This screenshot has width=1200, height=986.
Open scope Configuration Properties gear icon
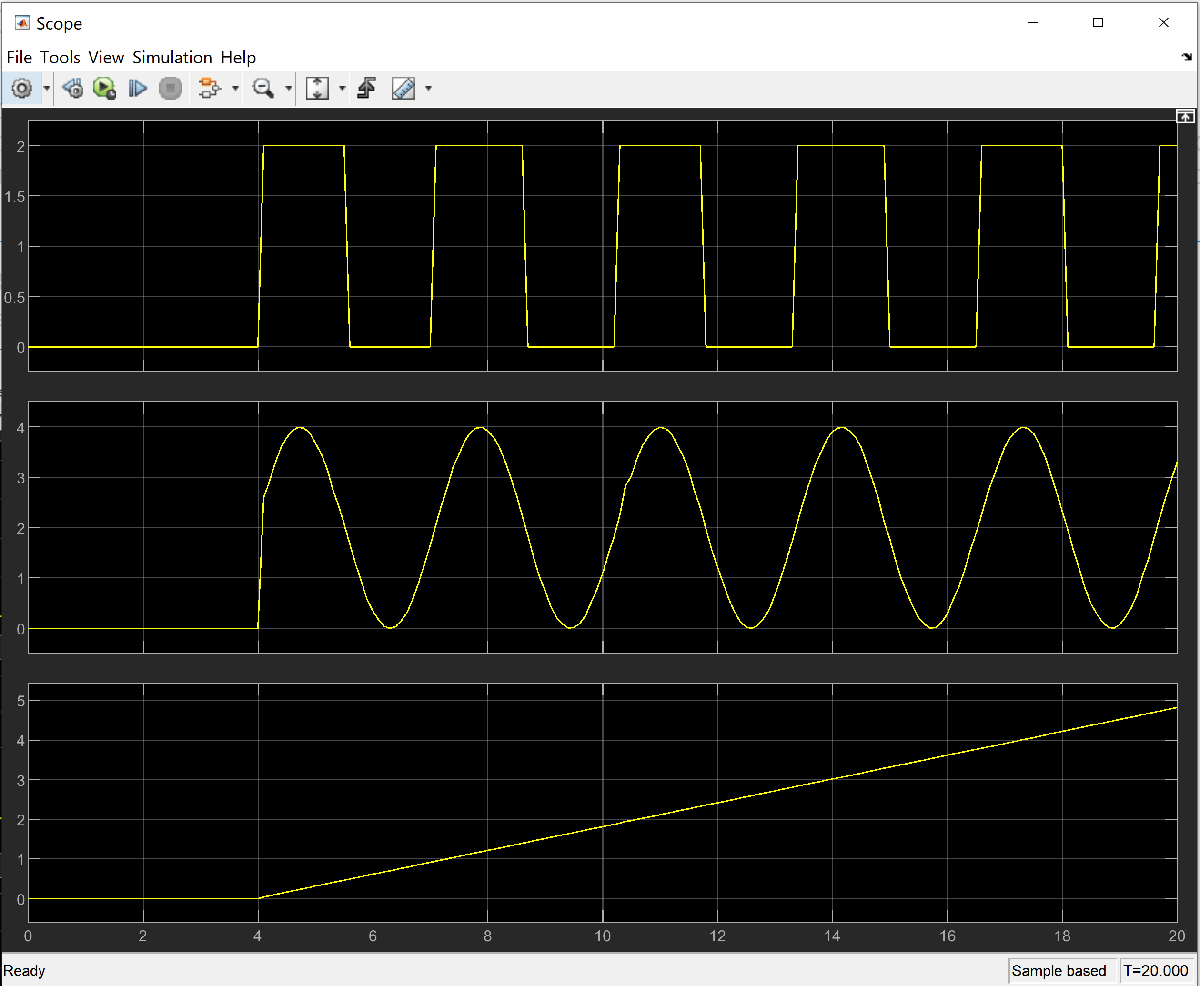coord(22,89)
